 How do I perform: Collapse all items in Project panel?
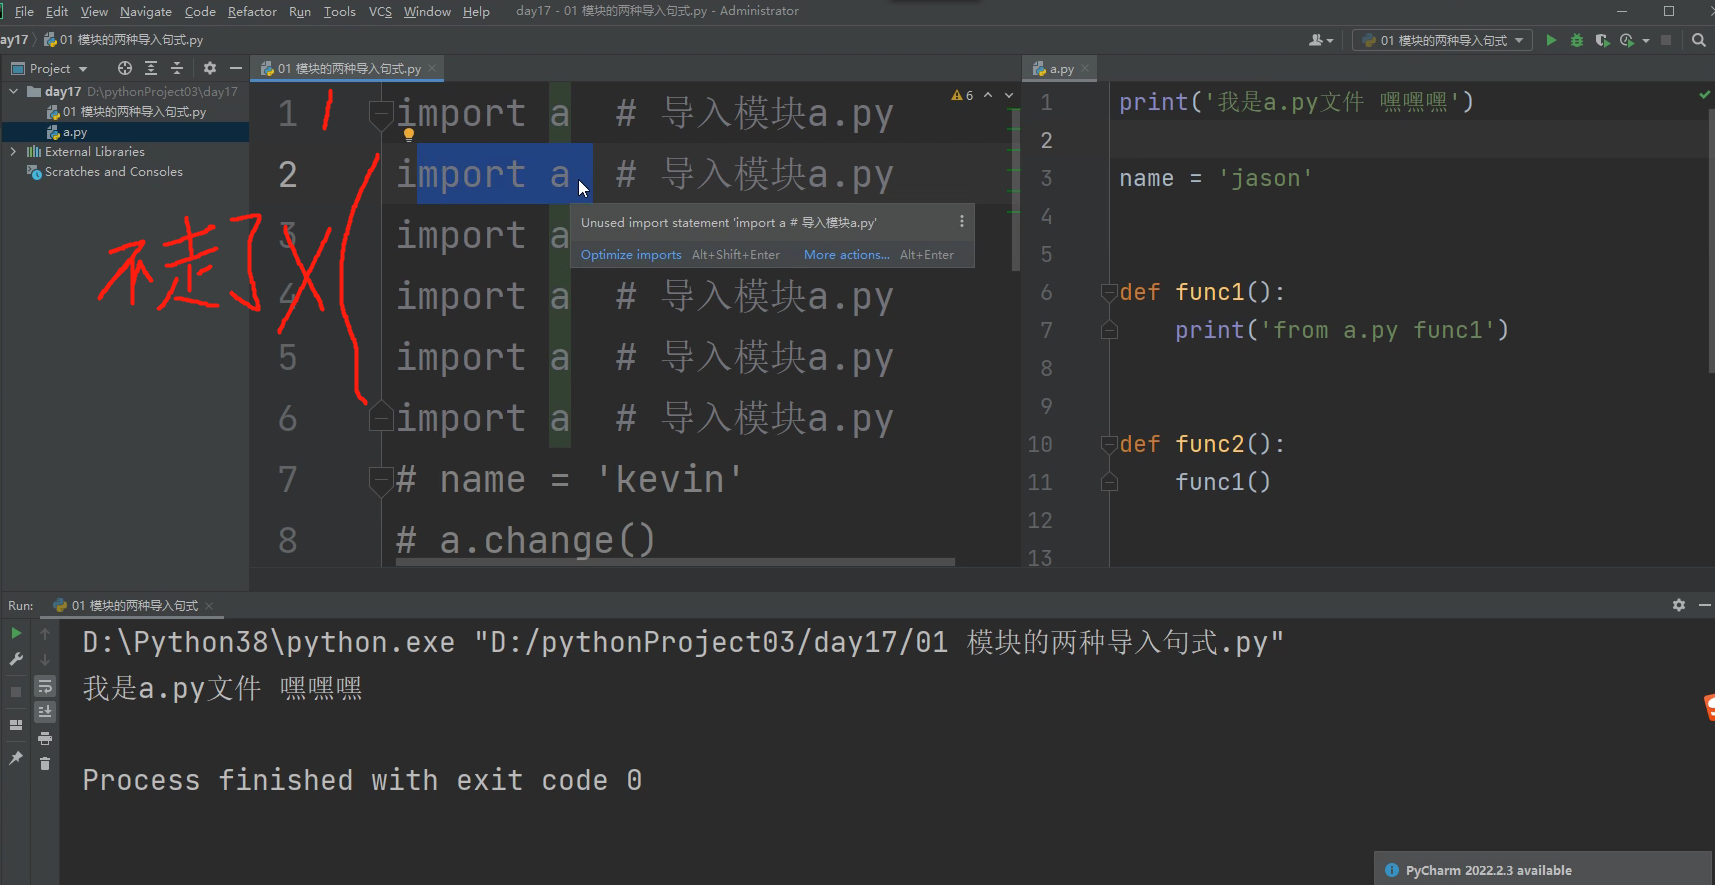(177, 68)
